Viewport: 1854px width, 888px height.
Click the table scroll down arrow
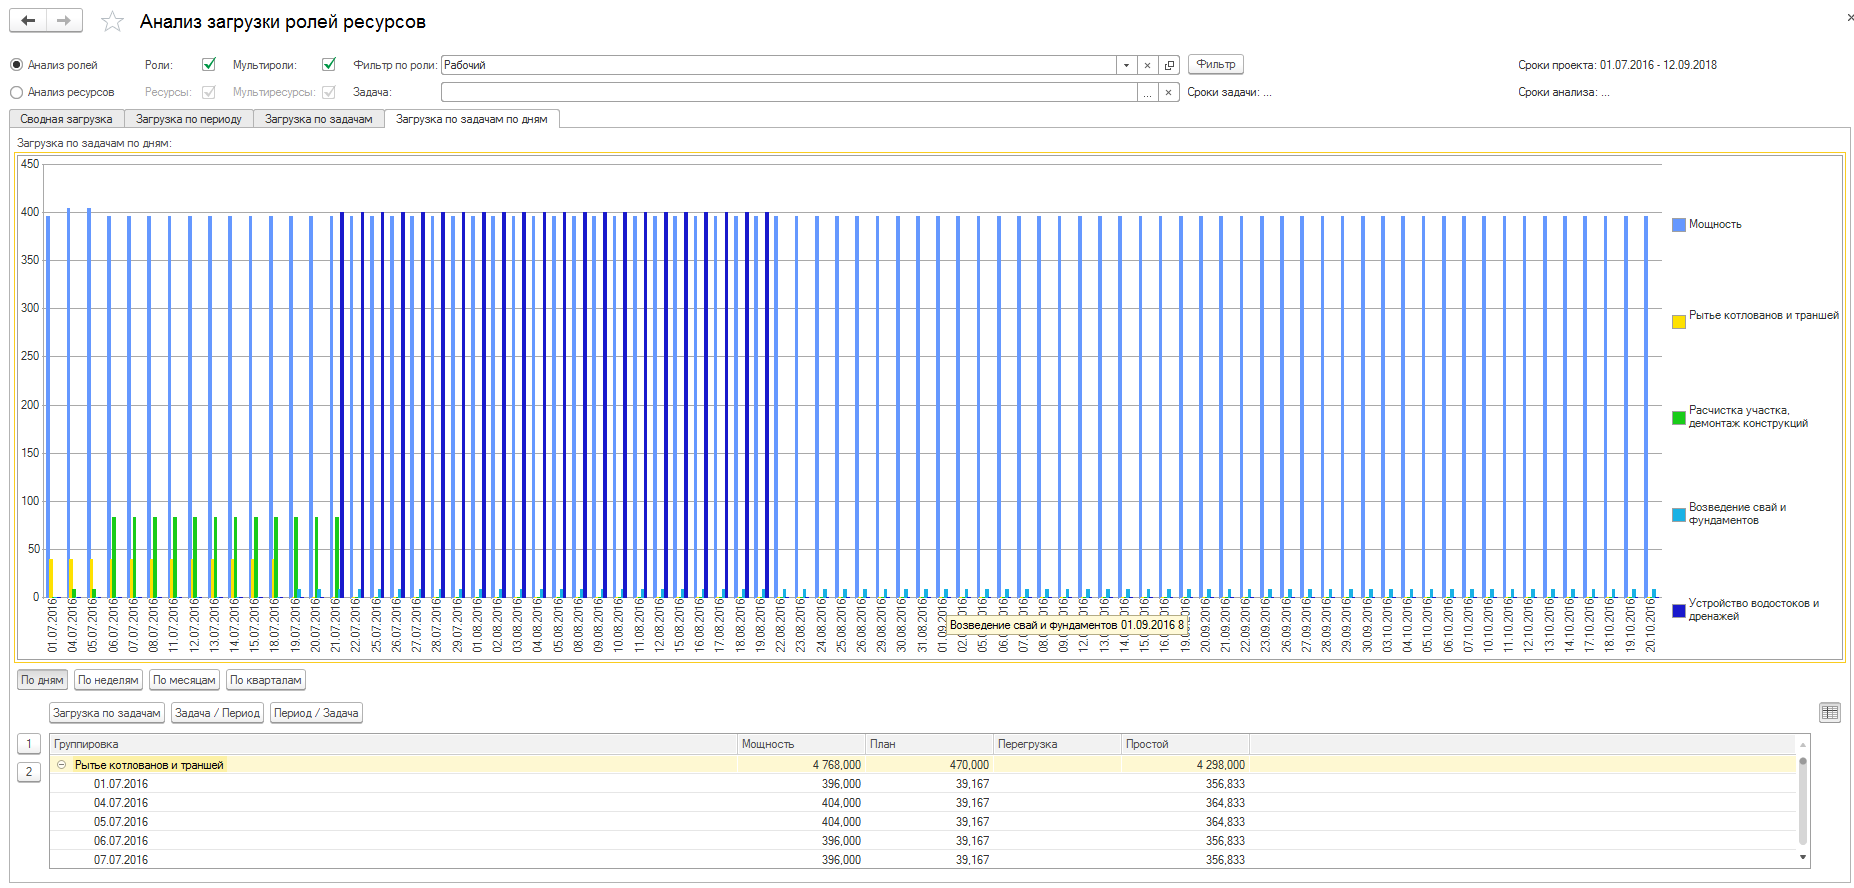tap(1803, 858)
